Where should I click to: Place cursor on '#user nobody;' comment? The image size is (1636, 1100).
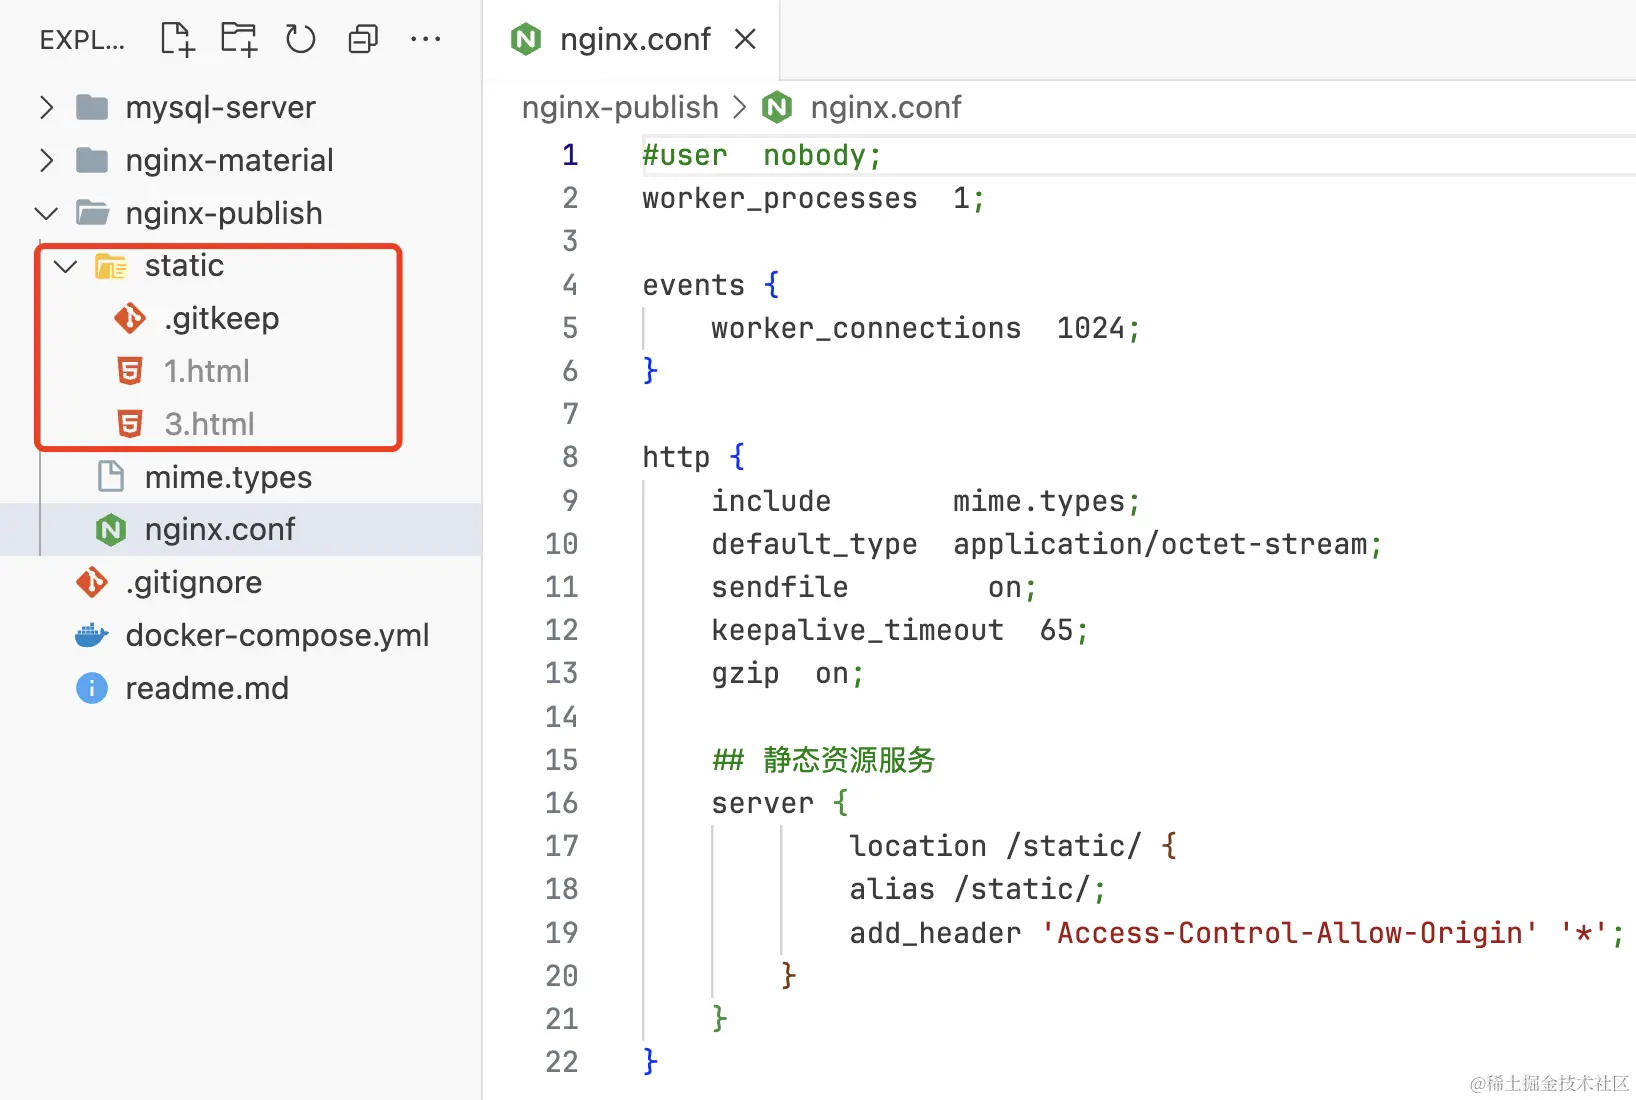pos(762,155)
